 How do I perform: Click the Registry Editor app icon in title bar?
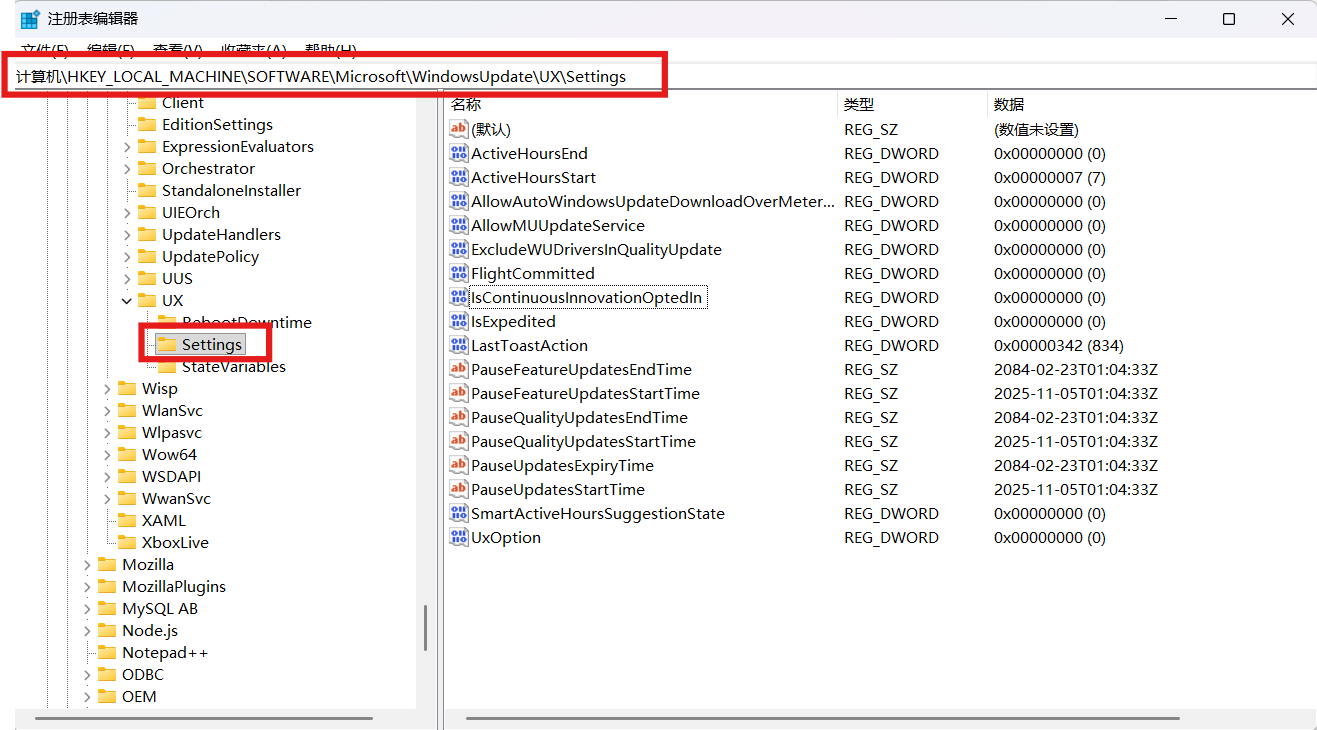30,19
